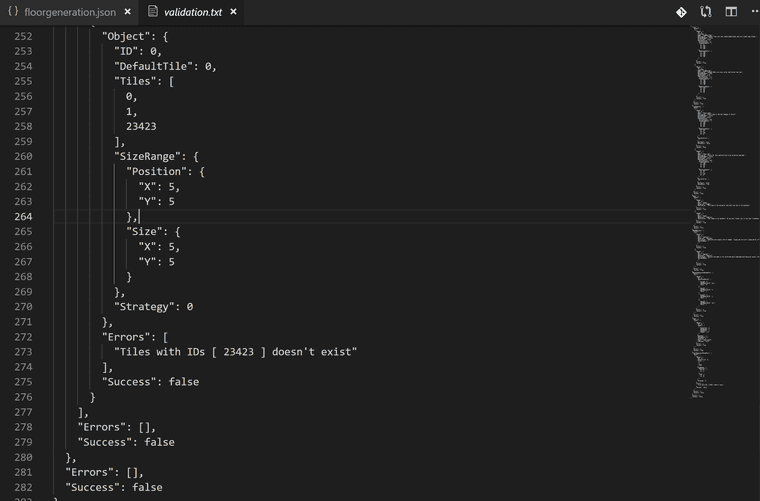Open the More Actions ellipsis menu
Viewport: 760px width, 501px height.
coord(753,12)
